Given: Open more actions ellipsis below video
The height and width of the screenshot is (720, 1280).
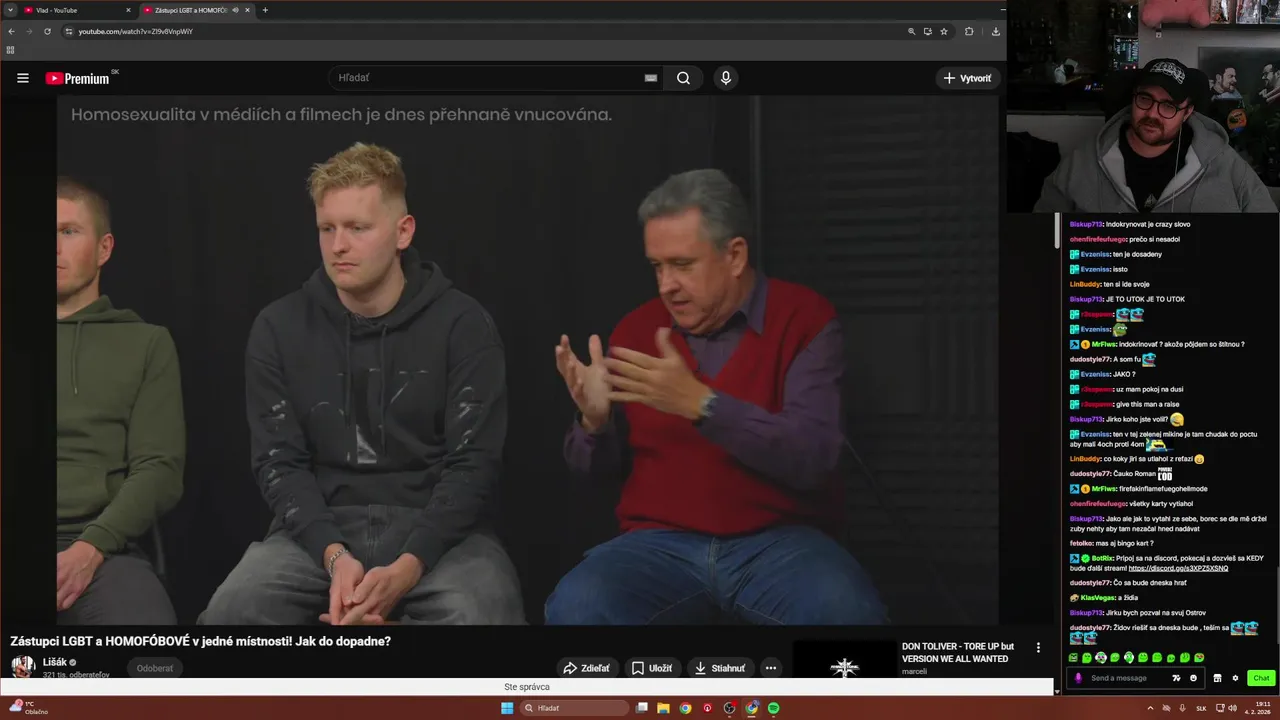Looking at the screenshot, I should point(770,668).
